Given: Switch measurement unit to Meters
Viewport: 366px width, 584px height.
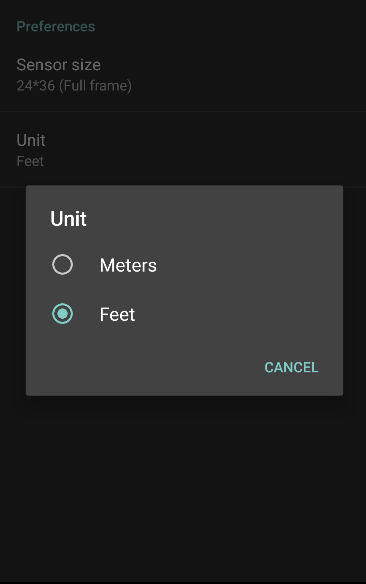Looking at the screenshot, I should (x=104, y=265).
